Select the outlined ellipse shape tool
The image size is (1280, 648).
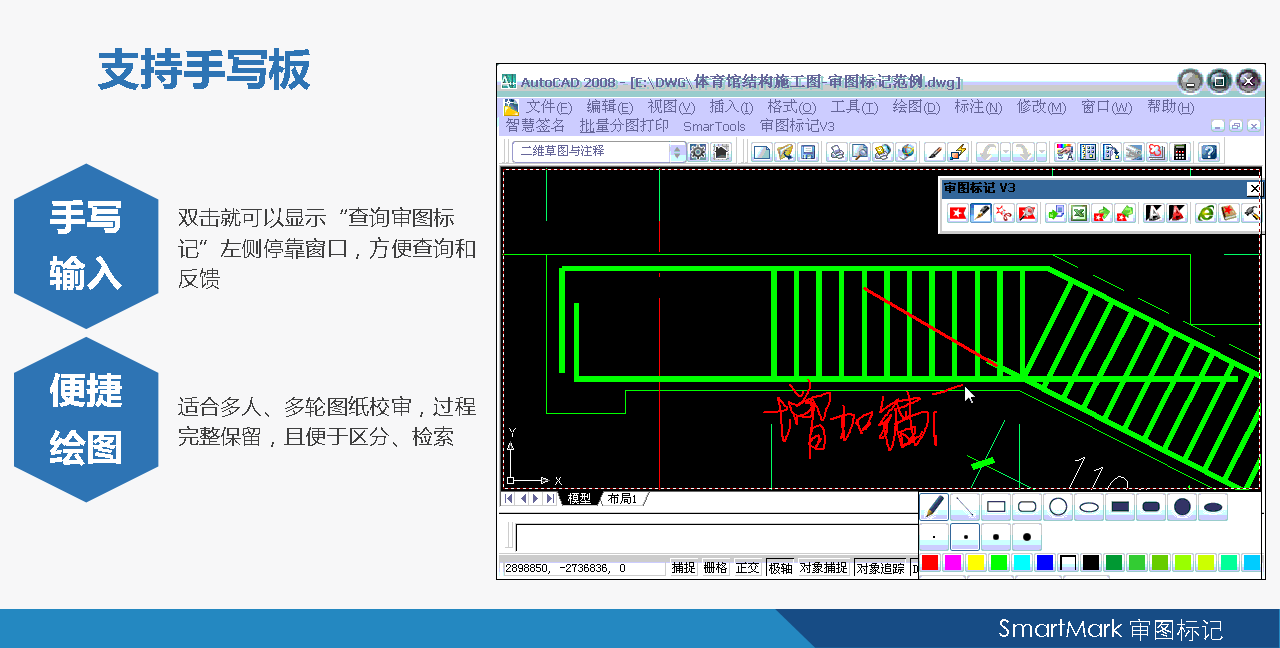click(x=1089, y=507)
